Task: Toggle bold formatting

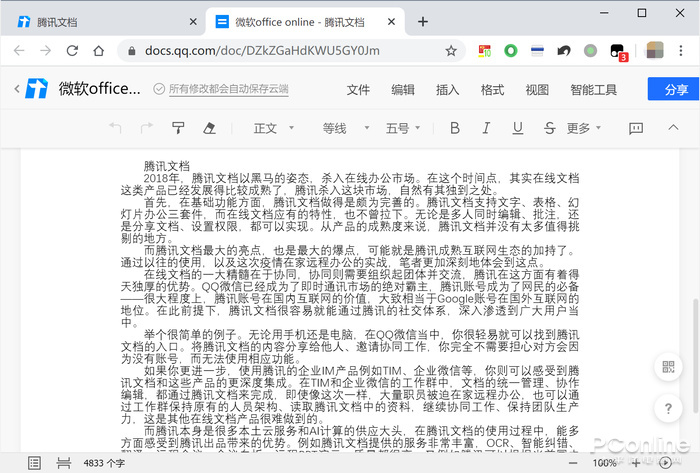Action: pyautogui.click(x=455, y=128)
